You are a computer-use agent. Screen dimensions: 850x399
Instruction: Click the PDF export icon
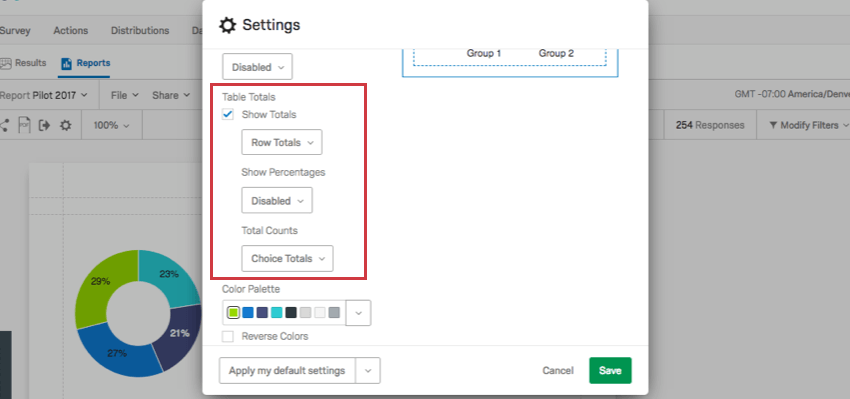click(24, 125)
